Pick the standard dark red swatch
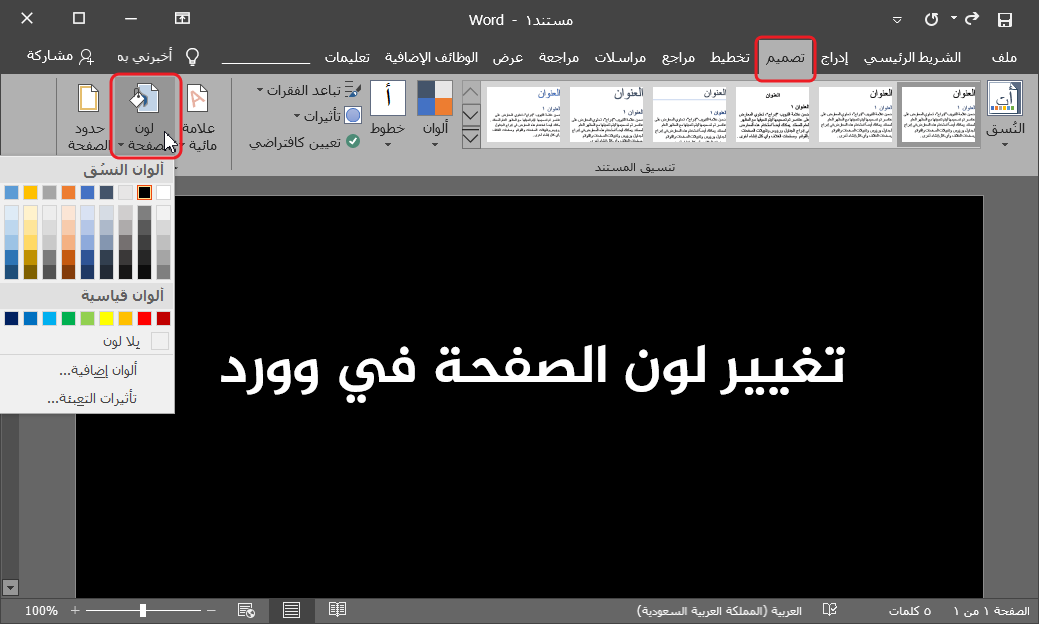 tap(163, 318)
